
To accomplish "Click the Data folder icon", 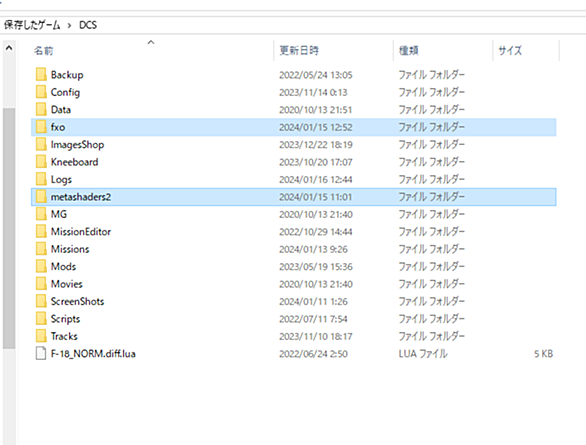I will (41, 109).
